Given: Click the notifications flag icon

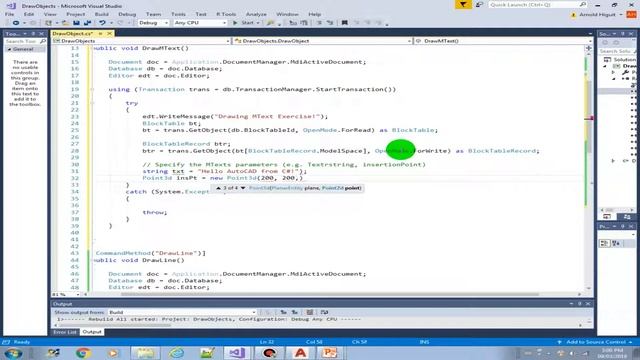Looking at the screenshot, I should [x=463, y=4].
